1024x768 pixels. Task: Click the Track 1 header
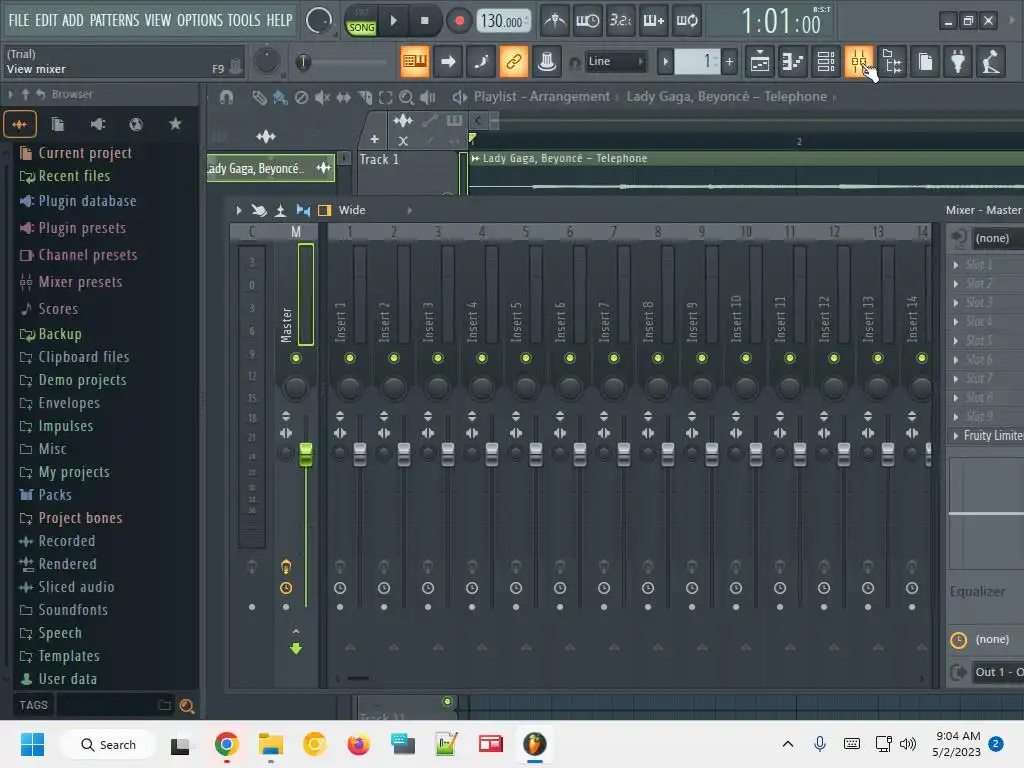pyautogui.click(x=408, y=171)
